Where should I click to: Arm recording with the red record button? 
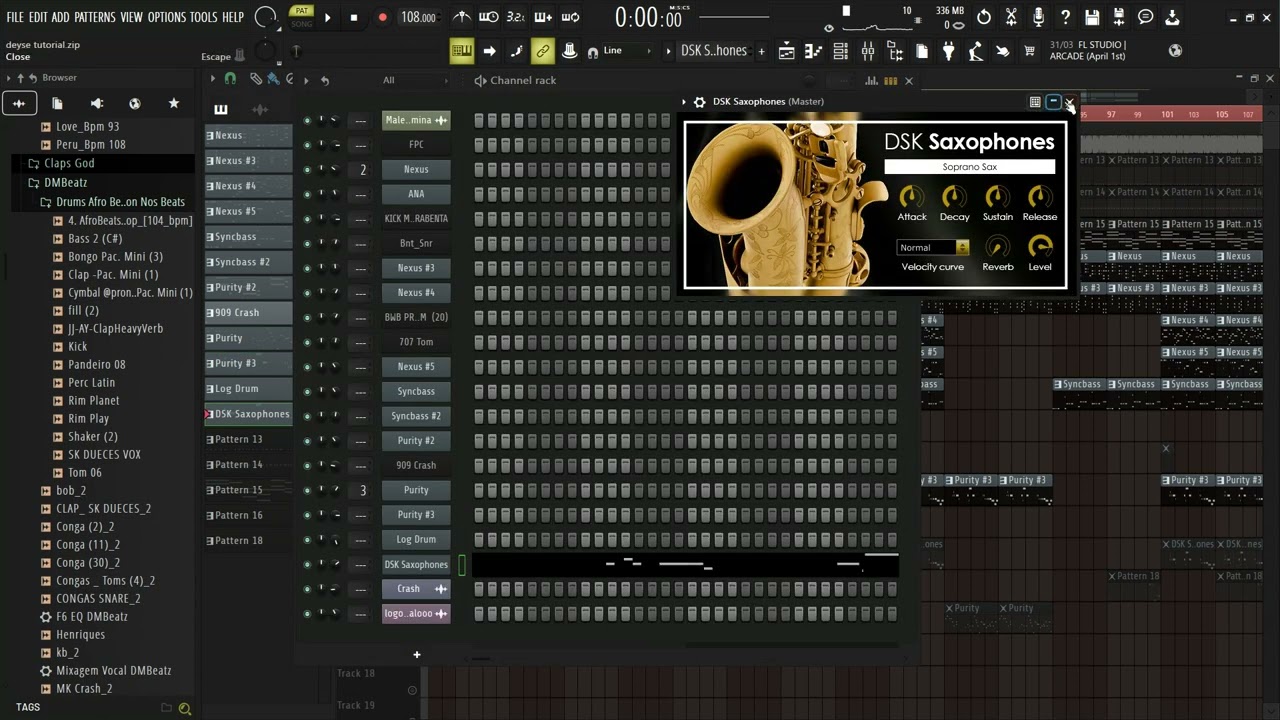coord(382,17)
